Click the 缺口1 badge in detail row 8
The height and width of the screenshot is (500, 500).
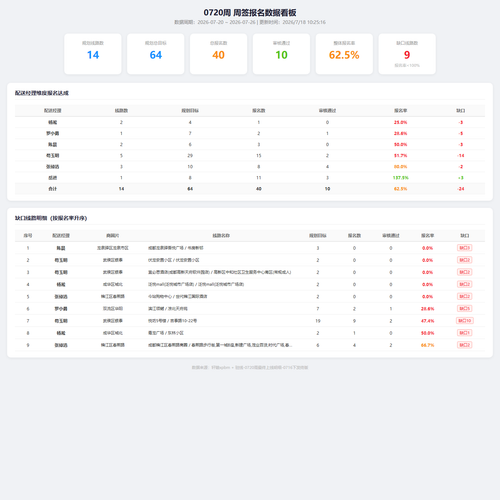(x=465, y=333)
